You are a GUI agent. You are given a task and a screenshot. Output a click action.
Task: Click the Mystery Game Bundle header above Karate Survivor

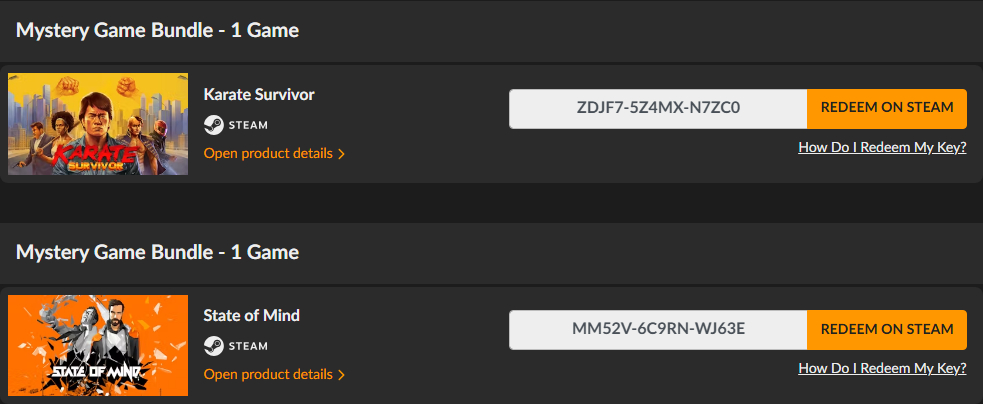(x=158, y=30)
